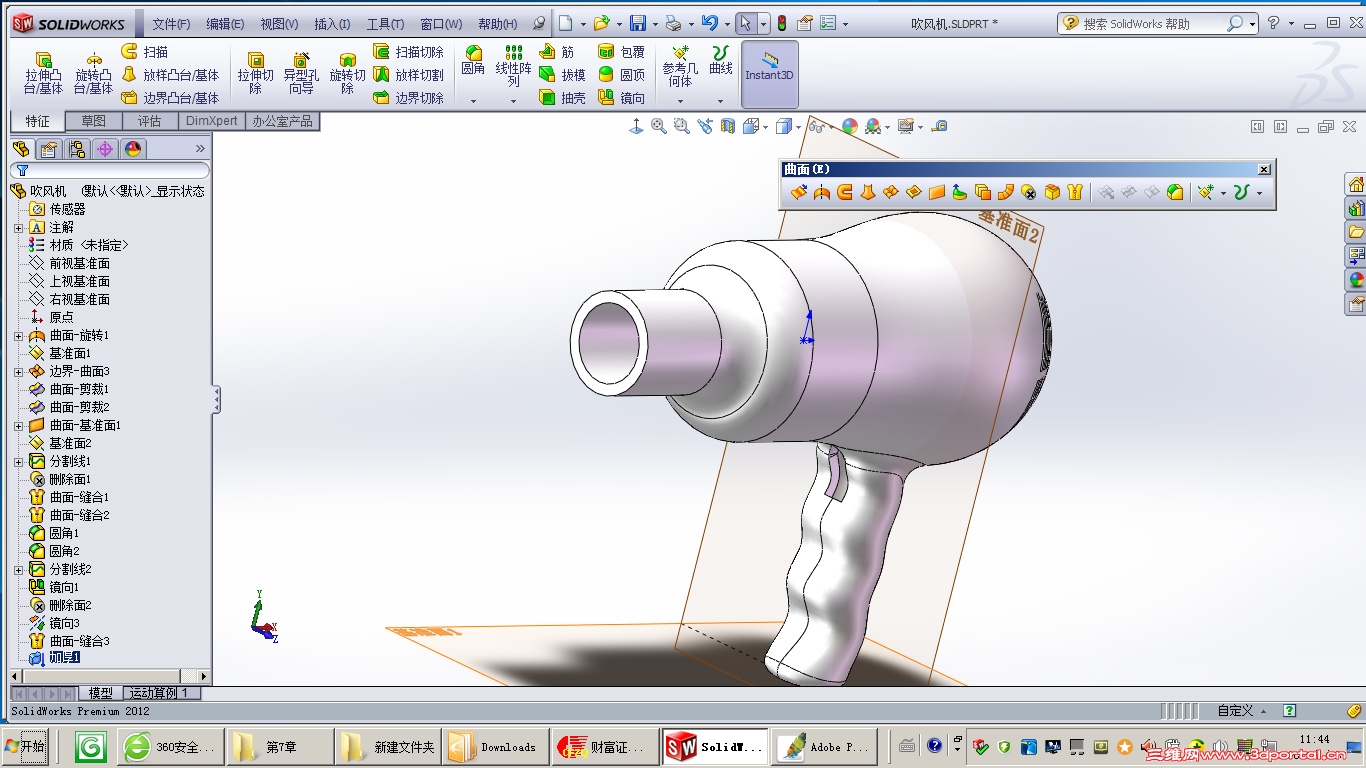Expand the 分割线2 feature node
The width and height of the screenshot is (1366, 768).
pyautogui.click(x=19, y=570)
